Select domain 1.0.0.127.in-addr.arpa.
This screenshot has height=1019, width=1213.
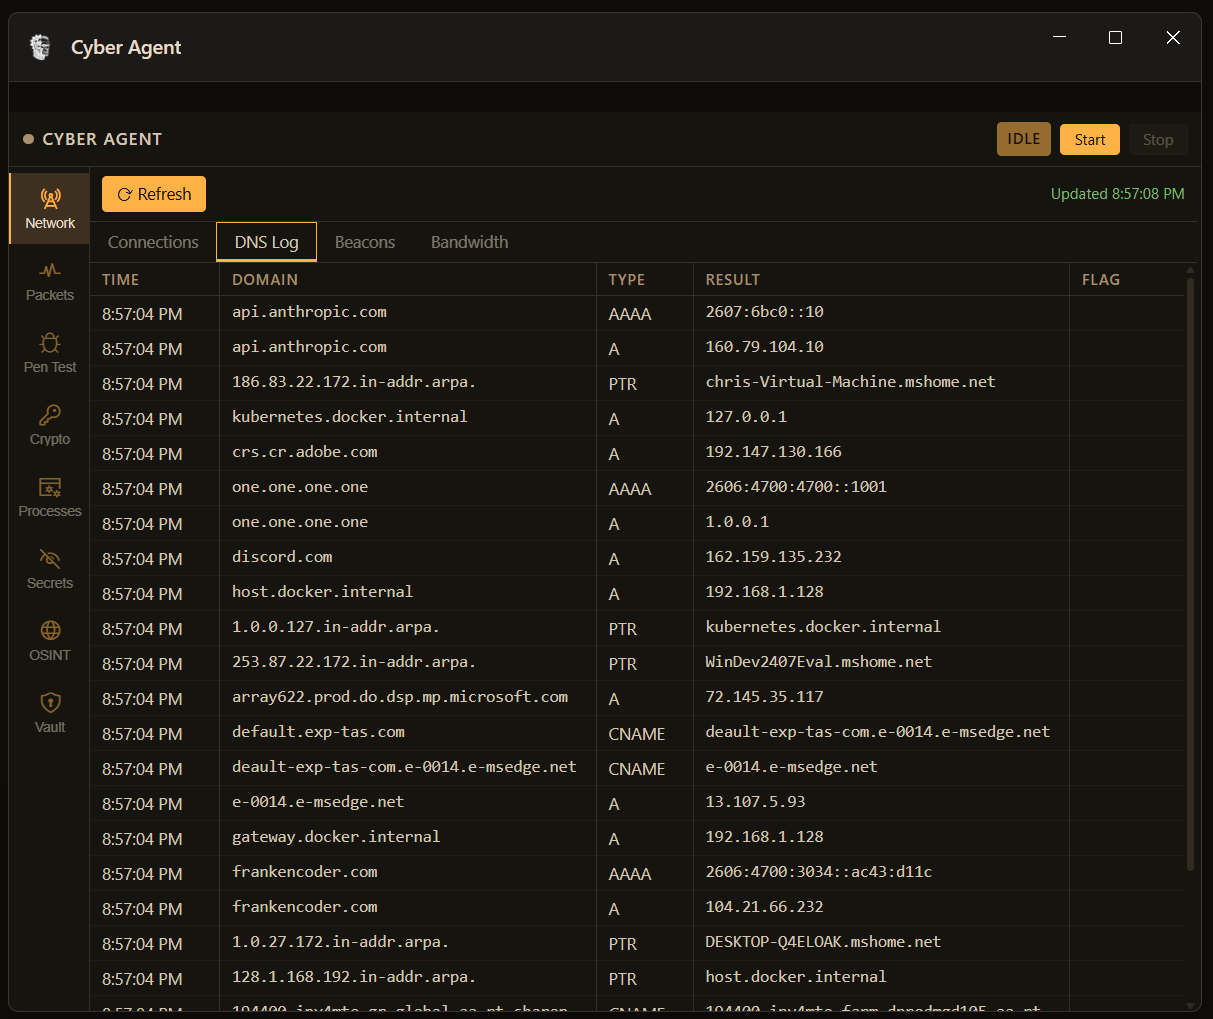[x=336, y=627]
